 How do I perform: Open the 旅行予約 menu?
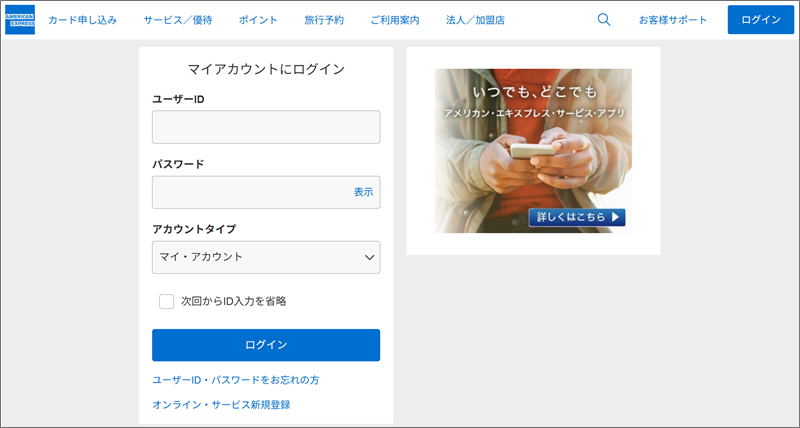(324, 20)
